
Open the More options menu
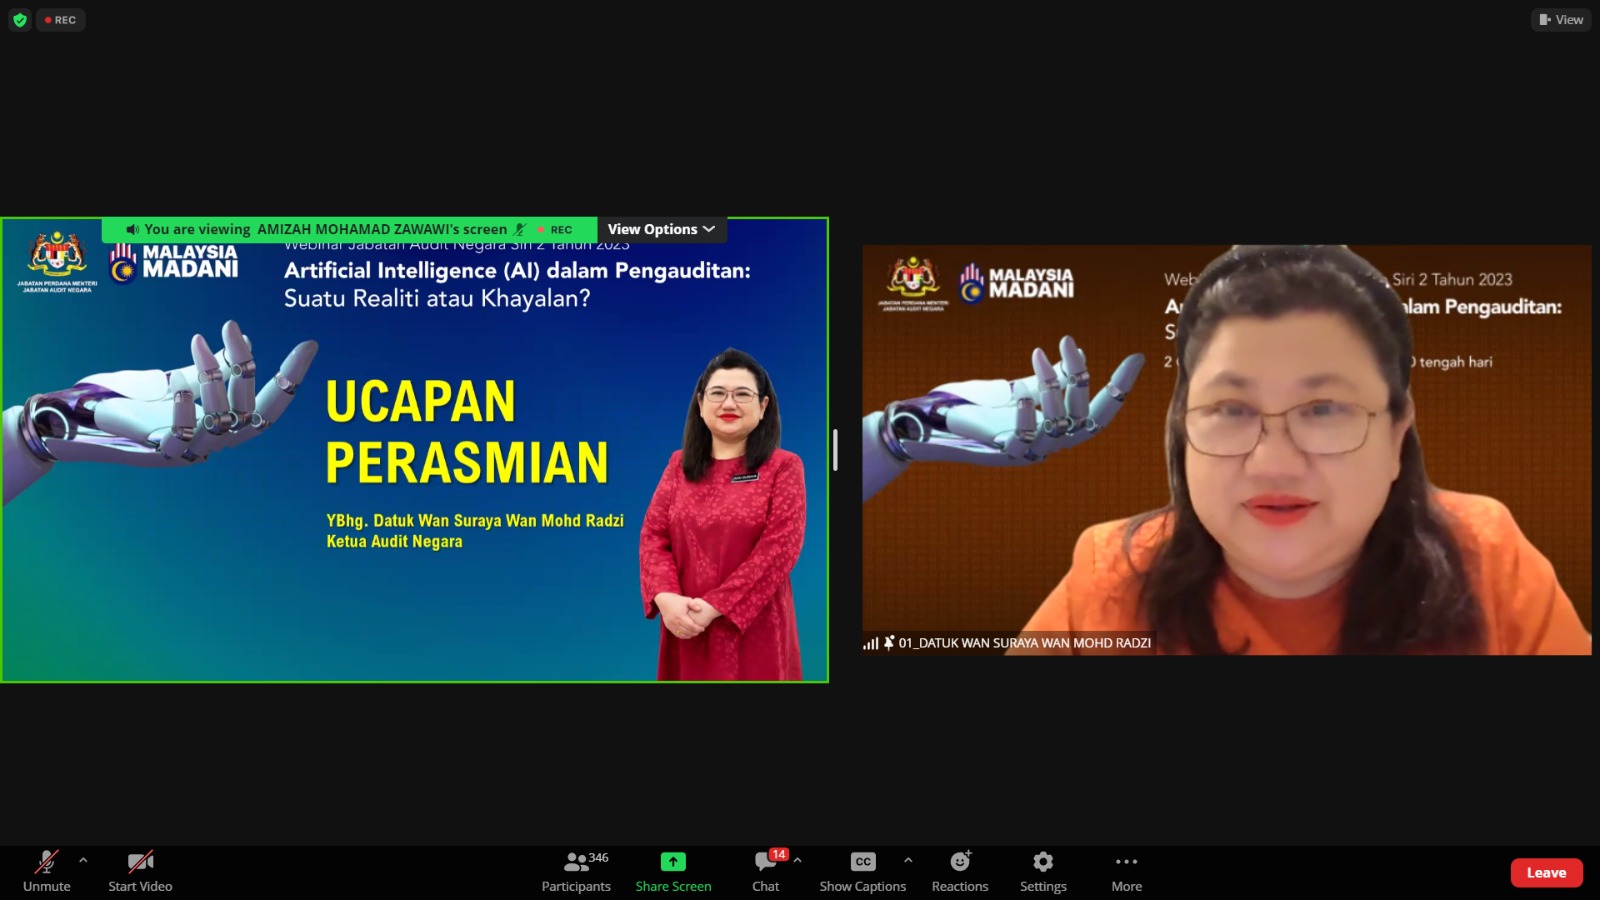click(1126, 871)
